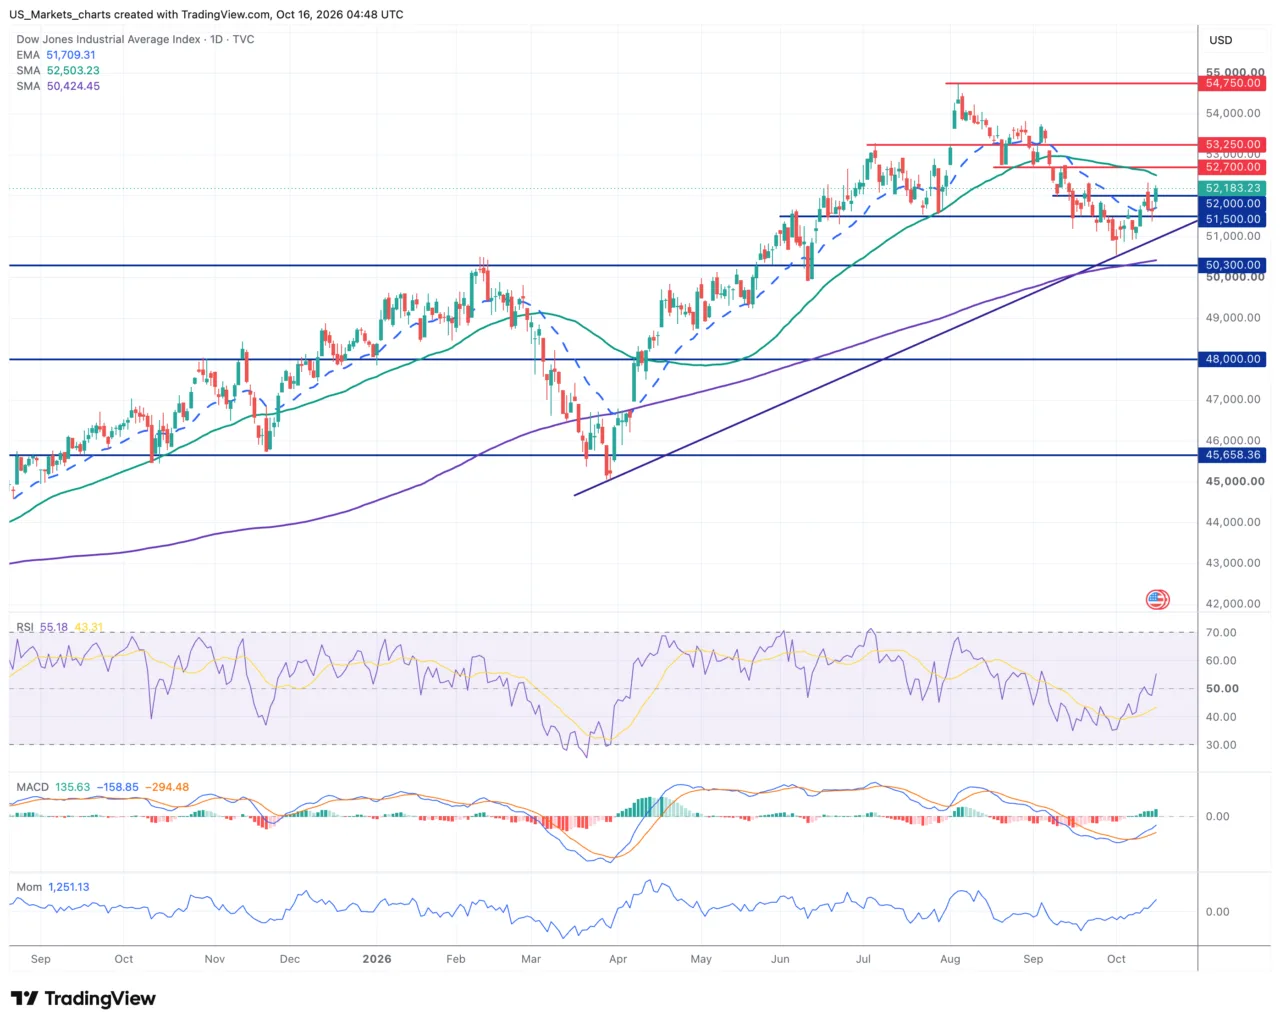Click the Mar label on time axis

[x=531, y=959]
